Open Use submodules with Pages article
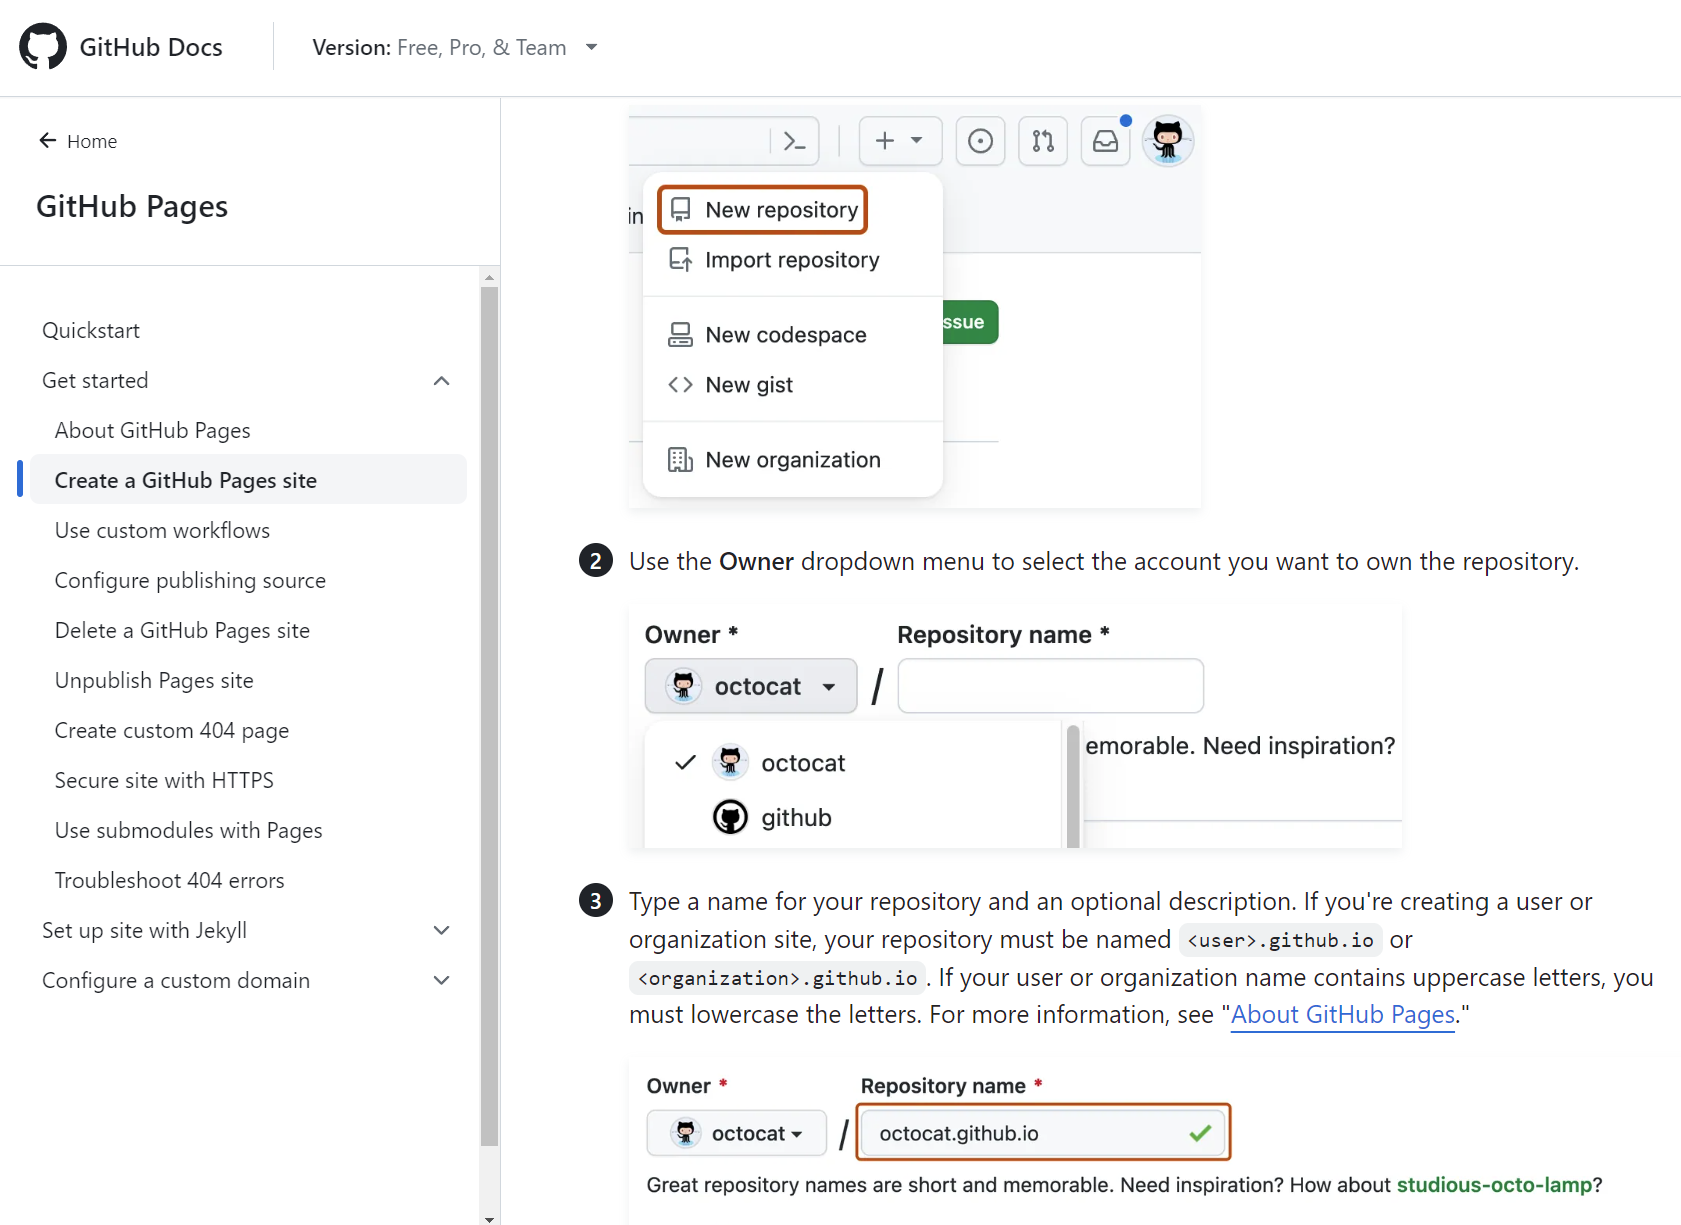The height and width of the screenshot is (1225, 1681). (189, 831)
